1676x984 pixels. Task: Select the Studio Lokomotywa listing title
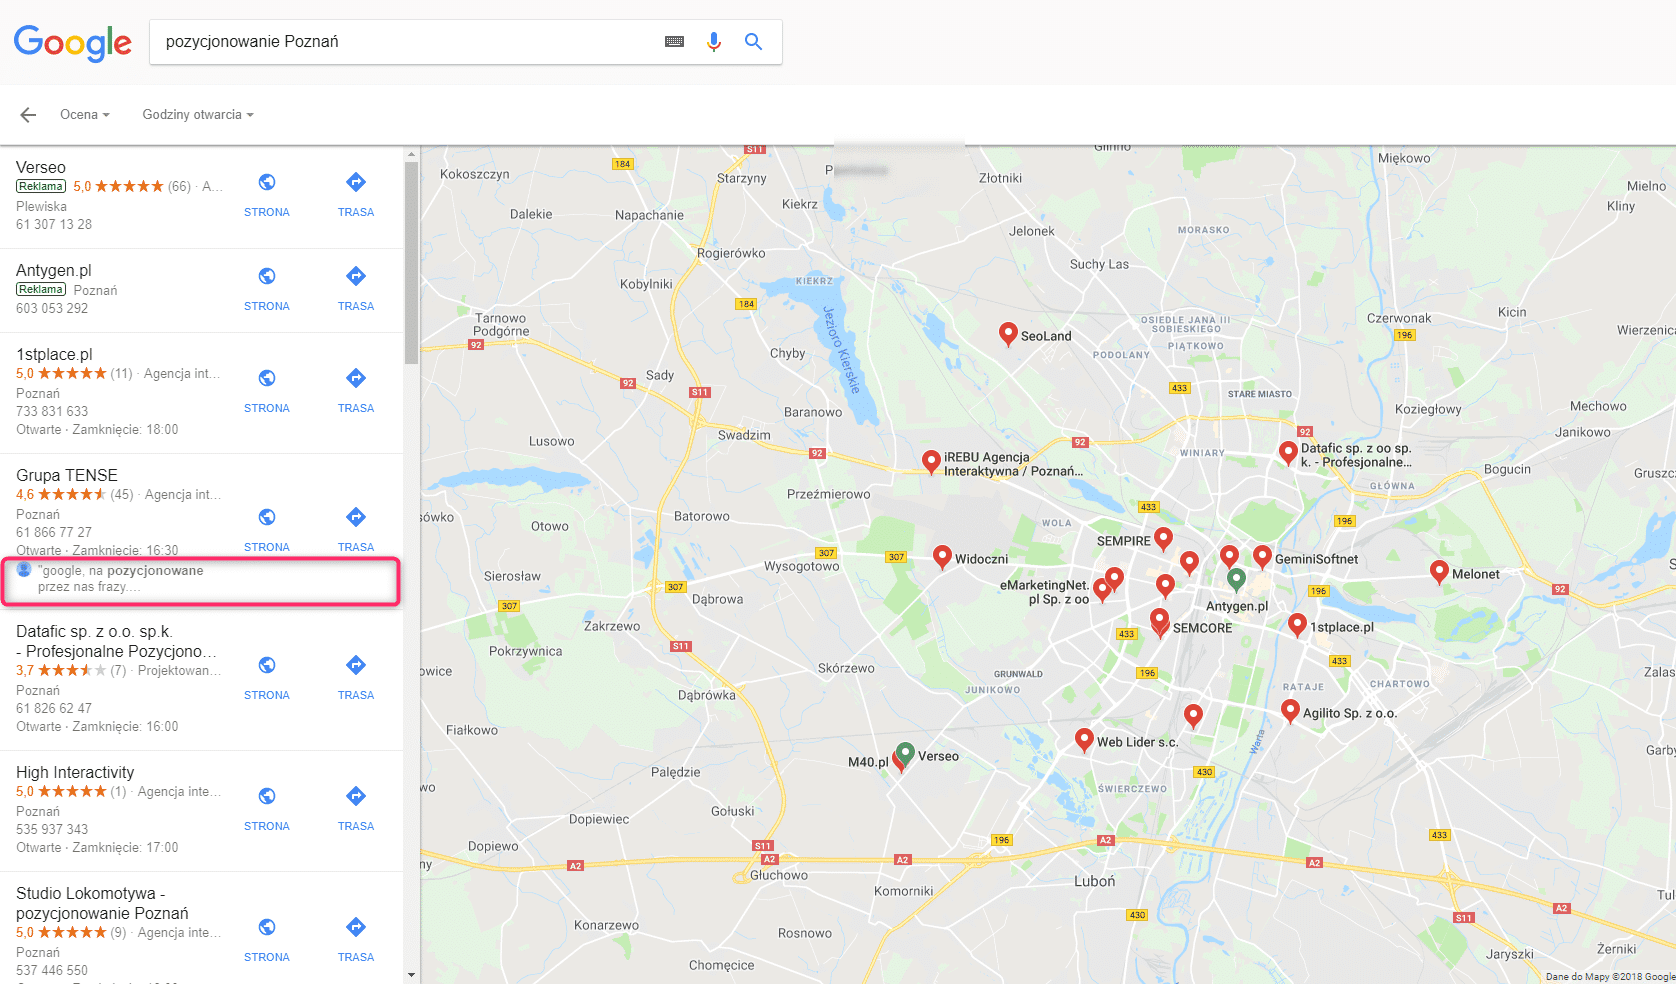coord(102,904)
